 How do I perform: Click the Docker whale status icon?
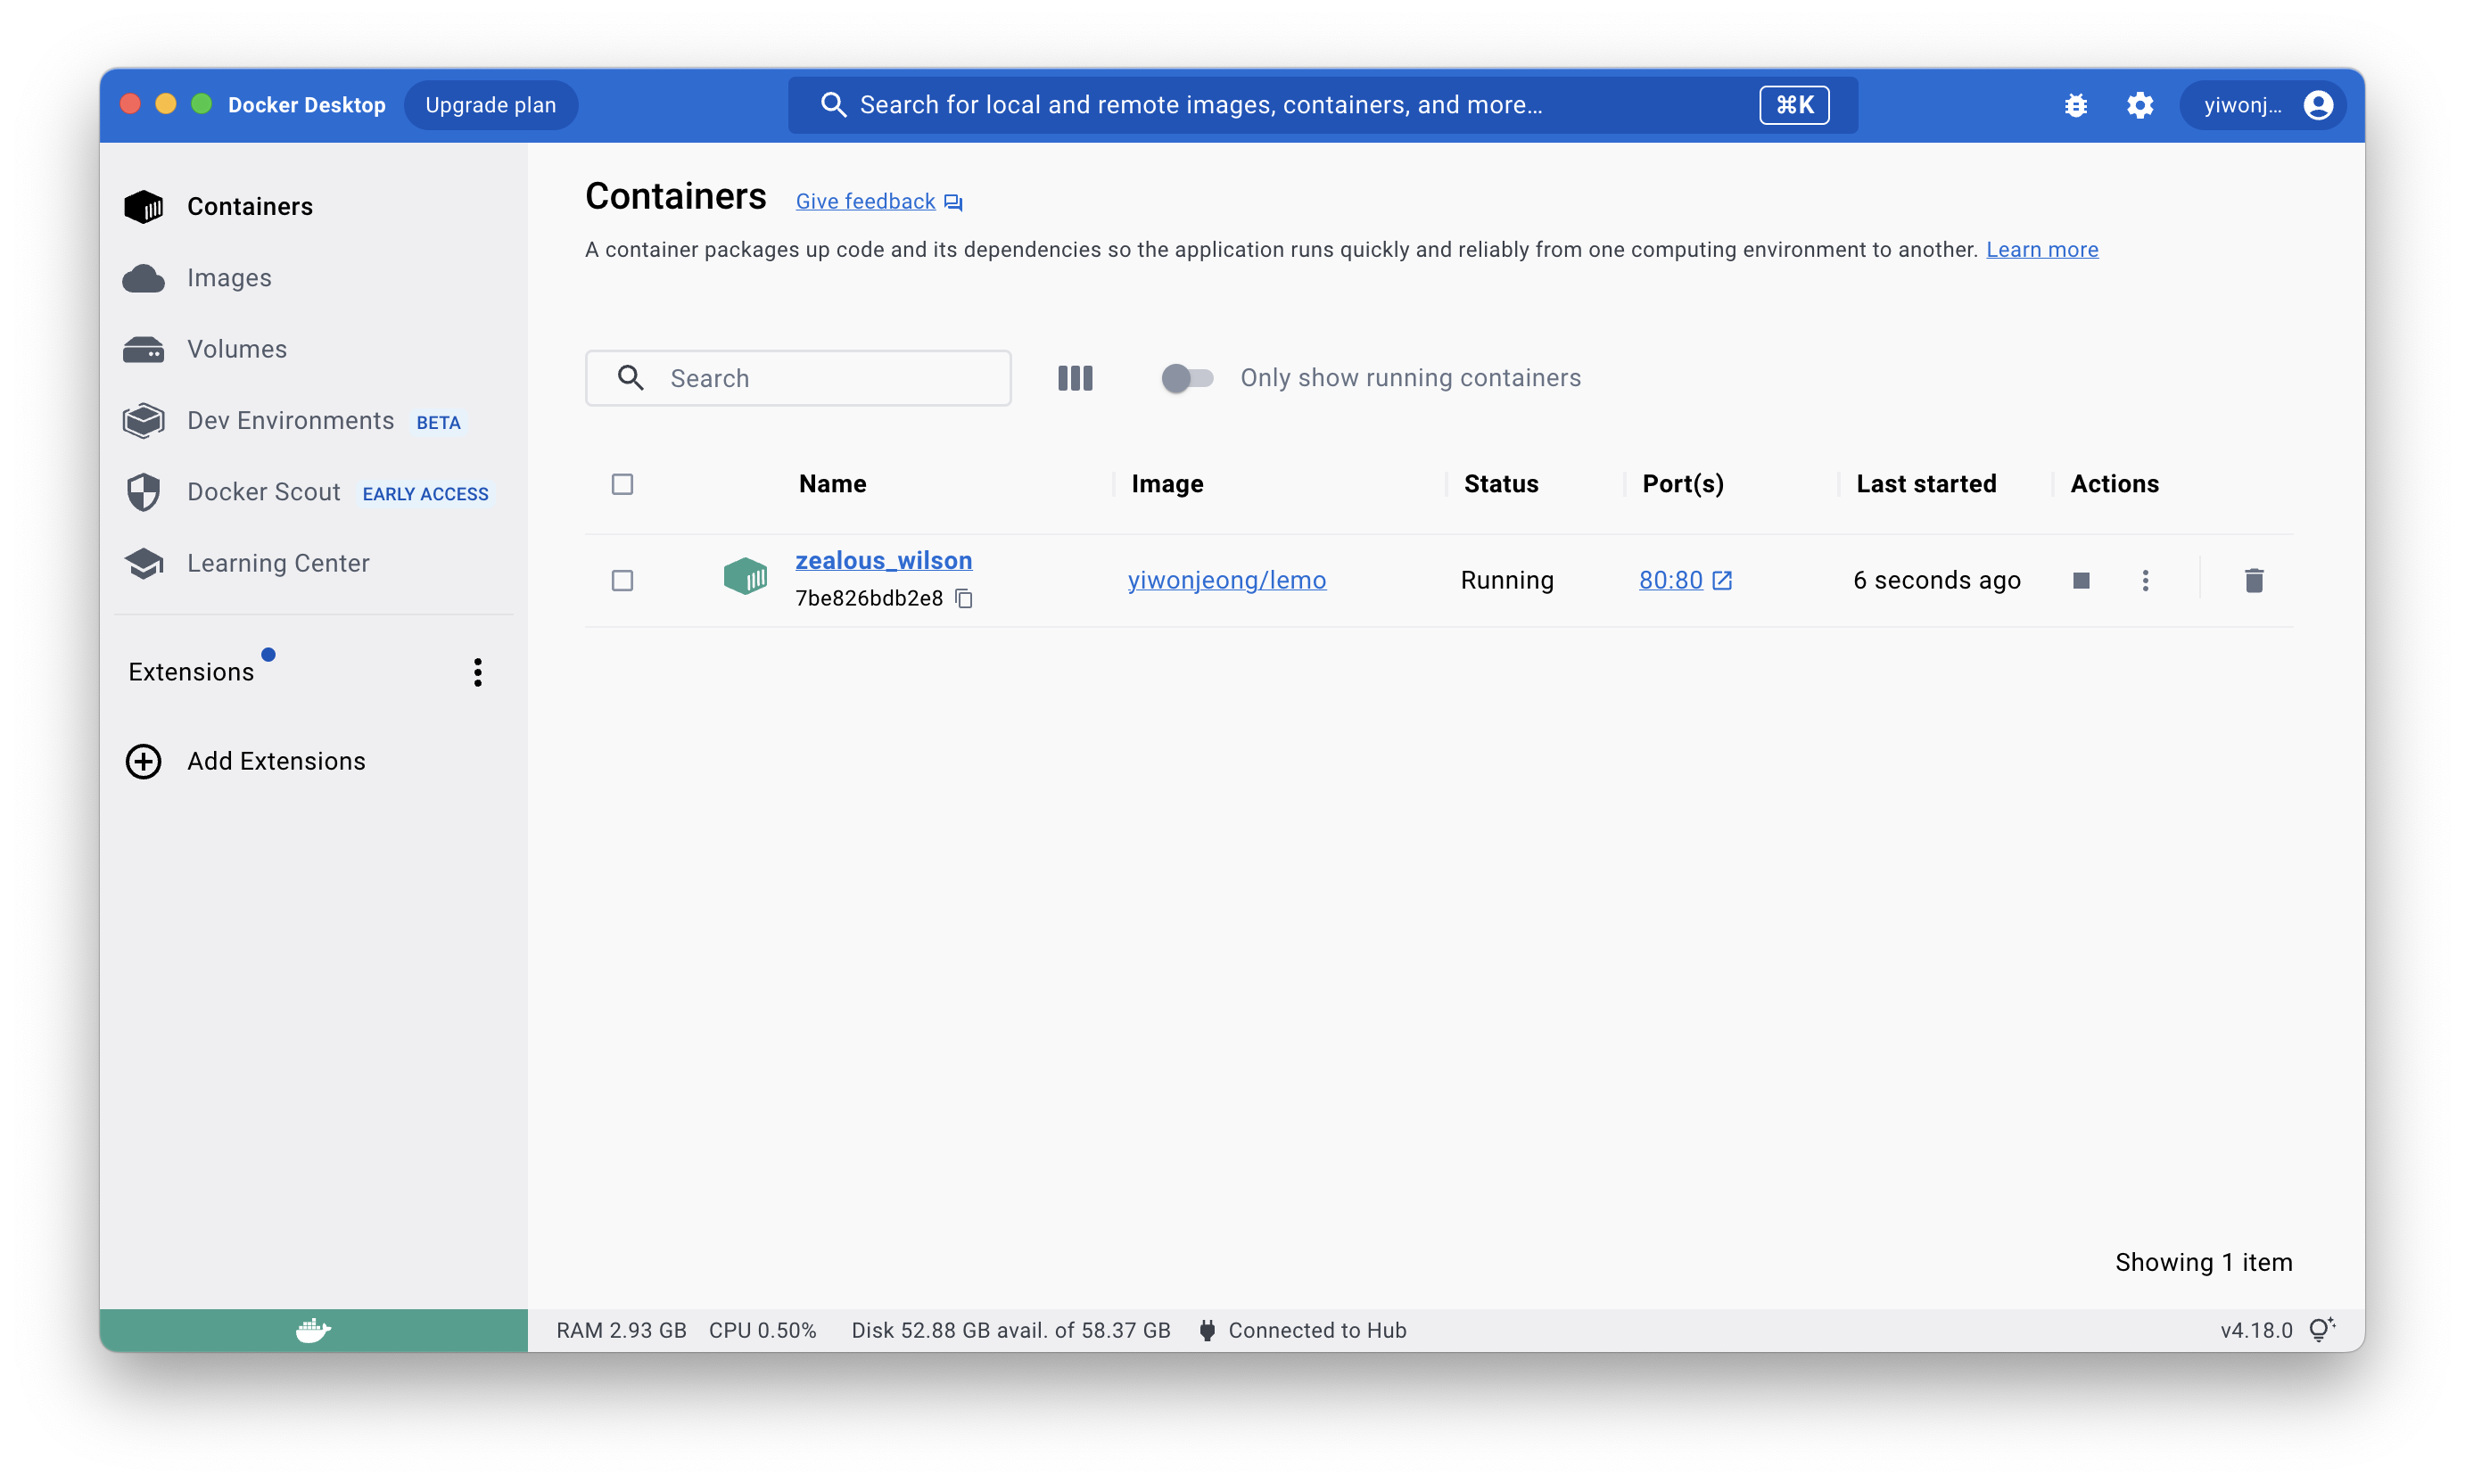pos(313,1330)
